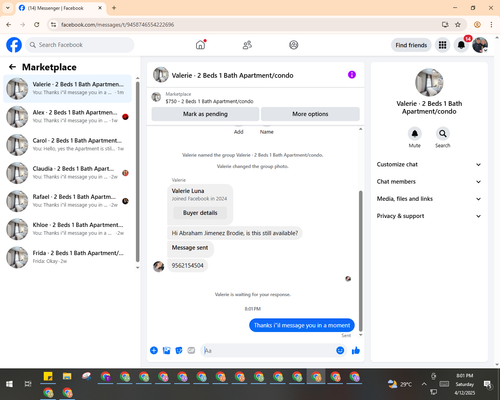
Task: Mute the chat using bell icon
Action: click(415, 134)
